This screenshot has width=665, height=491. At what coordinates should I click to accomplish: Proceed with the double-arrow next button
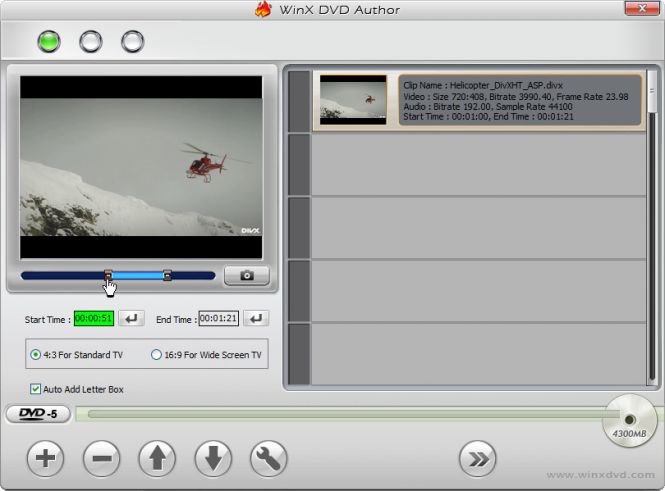(477, 459)
